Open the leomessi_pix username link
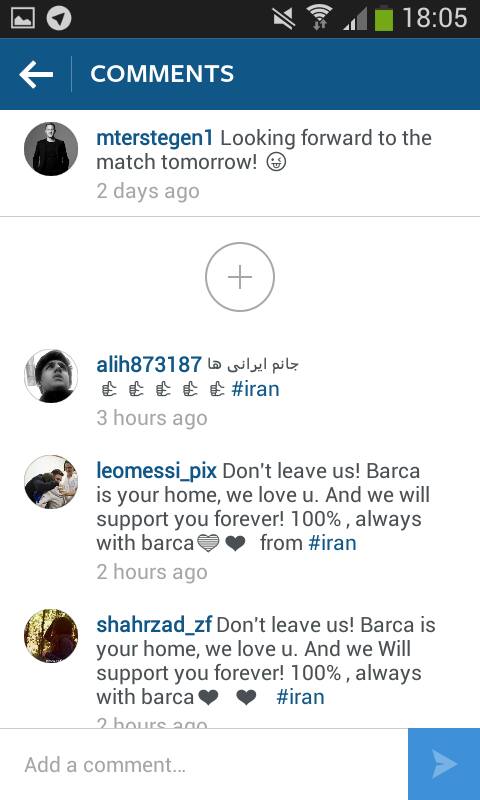 pos(157,470)
